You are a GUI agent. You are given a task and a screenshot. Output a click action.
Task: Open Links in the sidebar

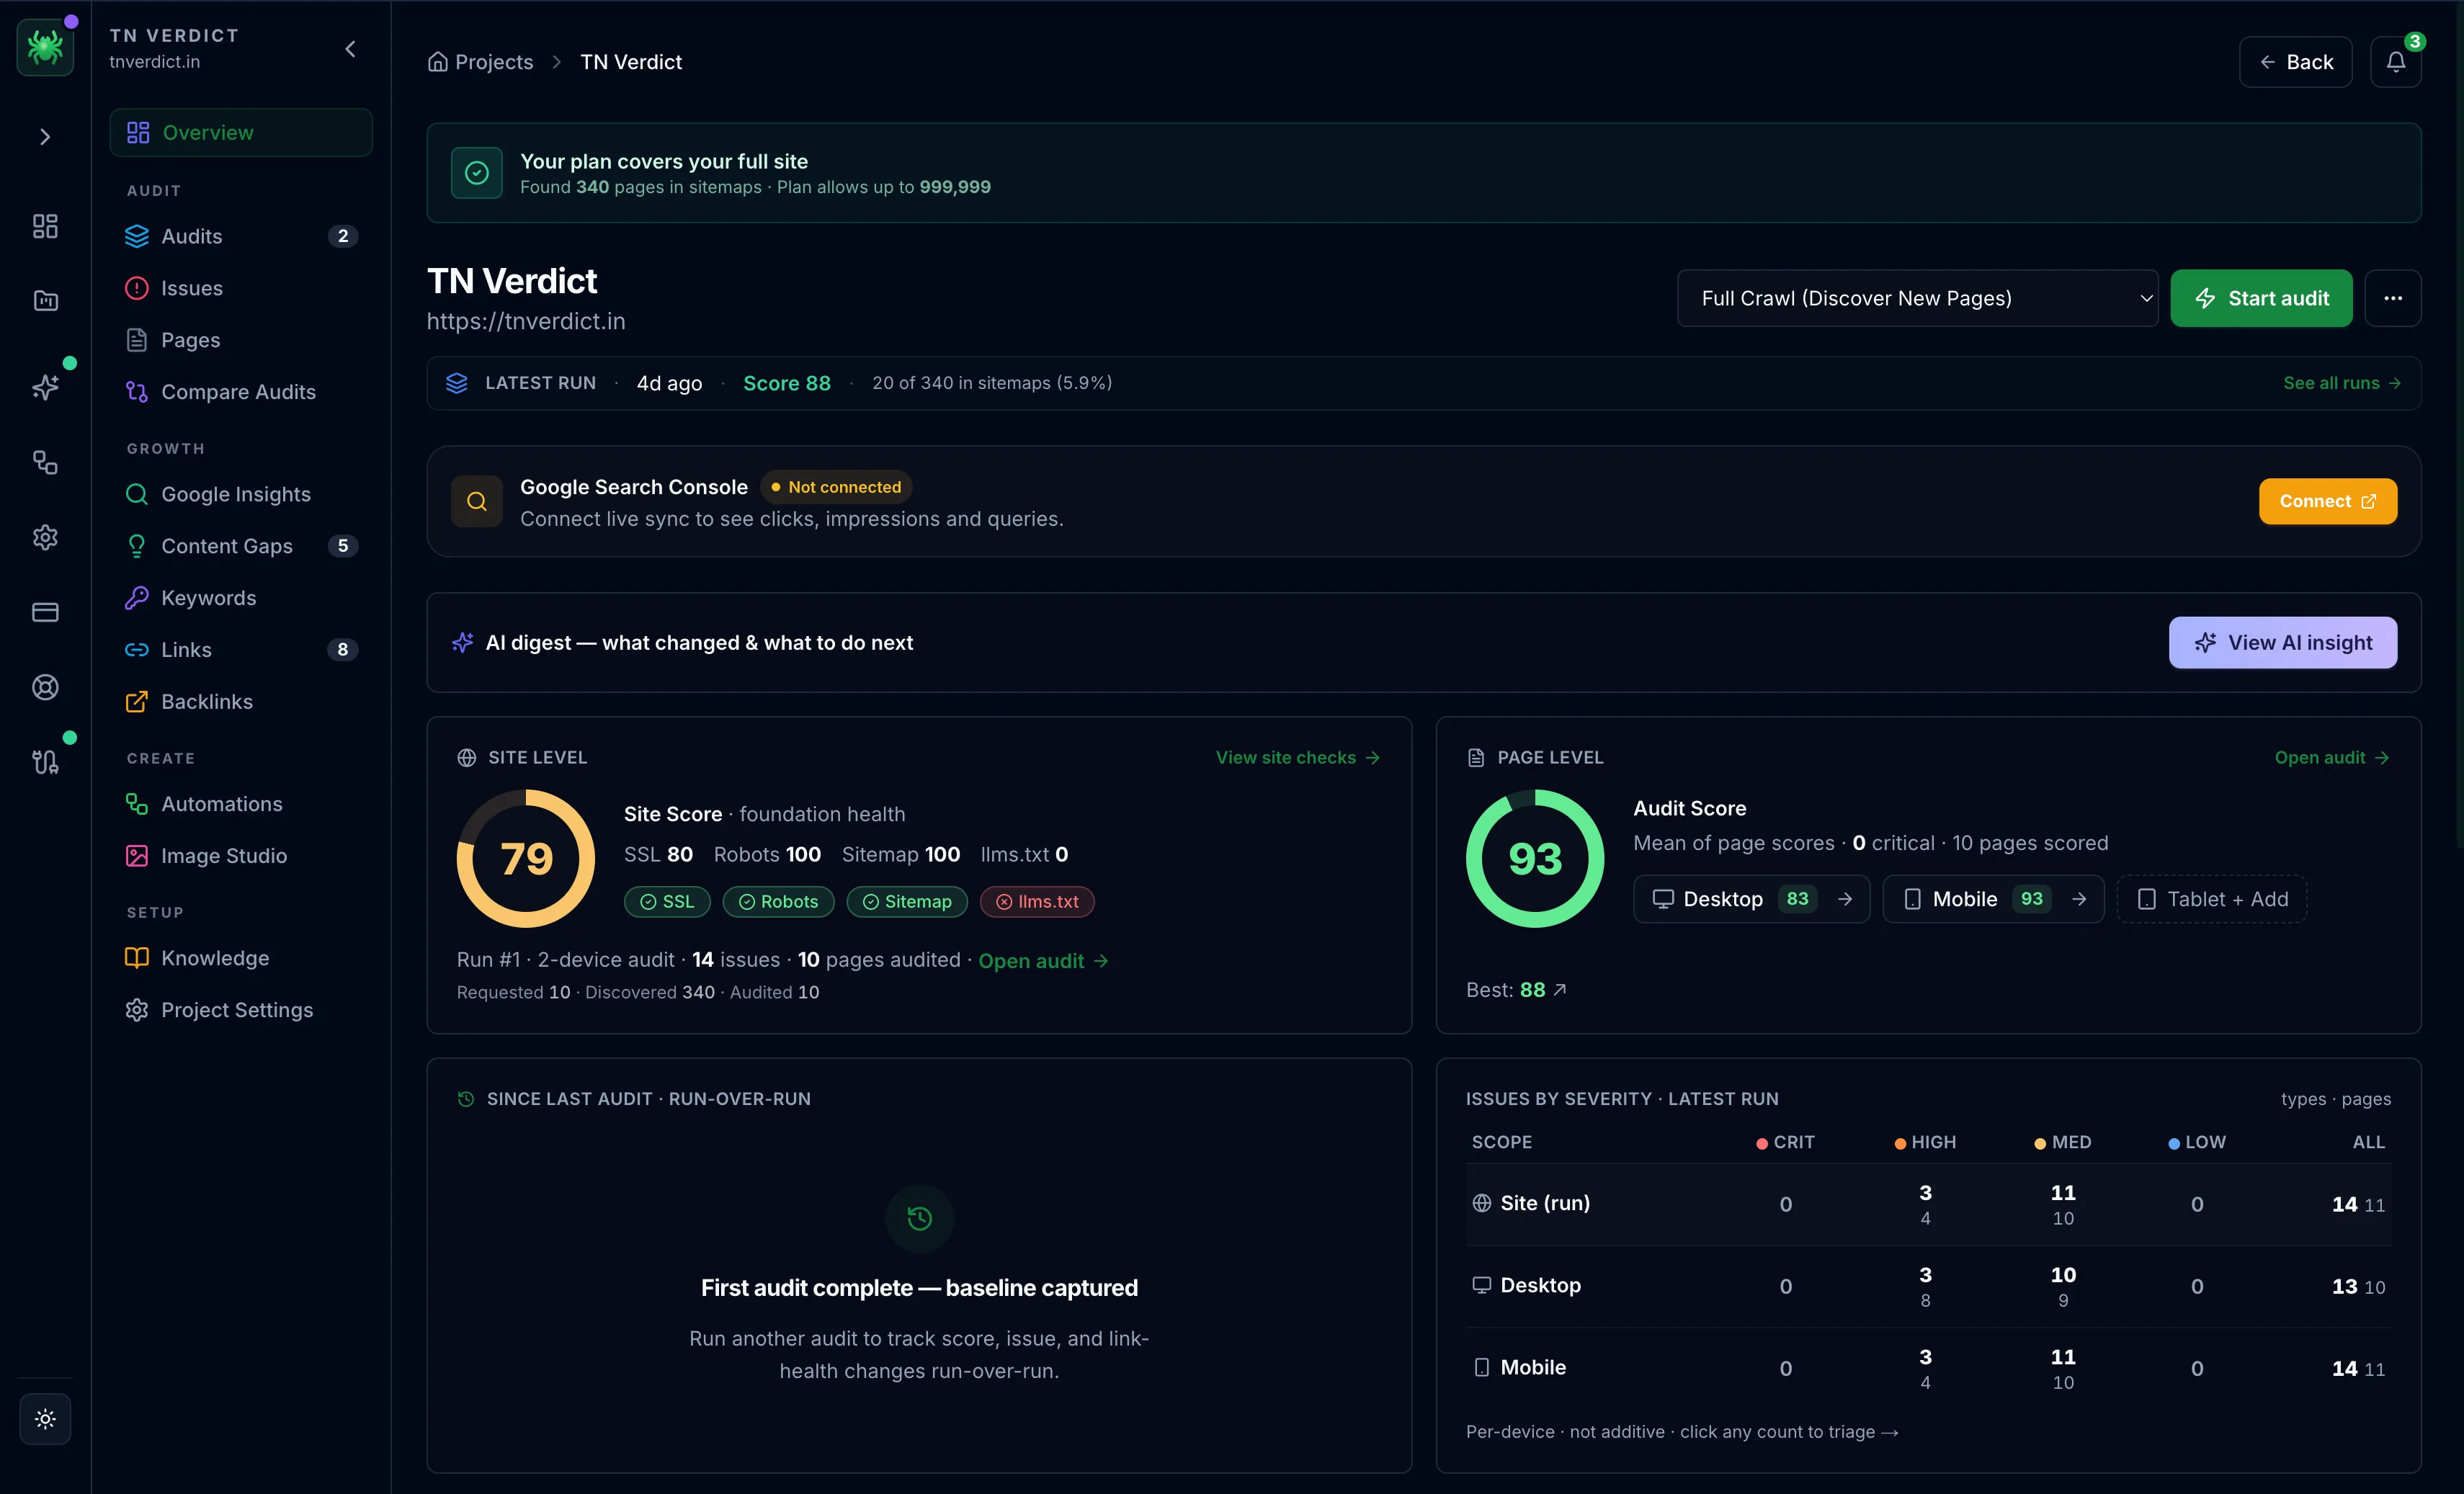click(x=241, y=650)
